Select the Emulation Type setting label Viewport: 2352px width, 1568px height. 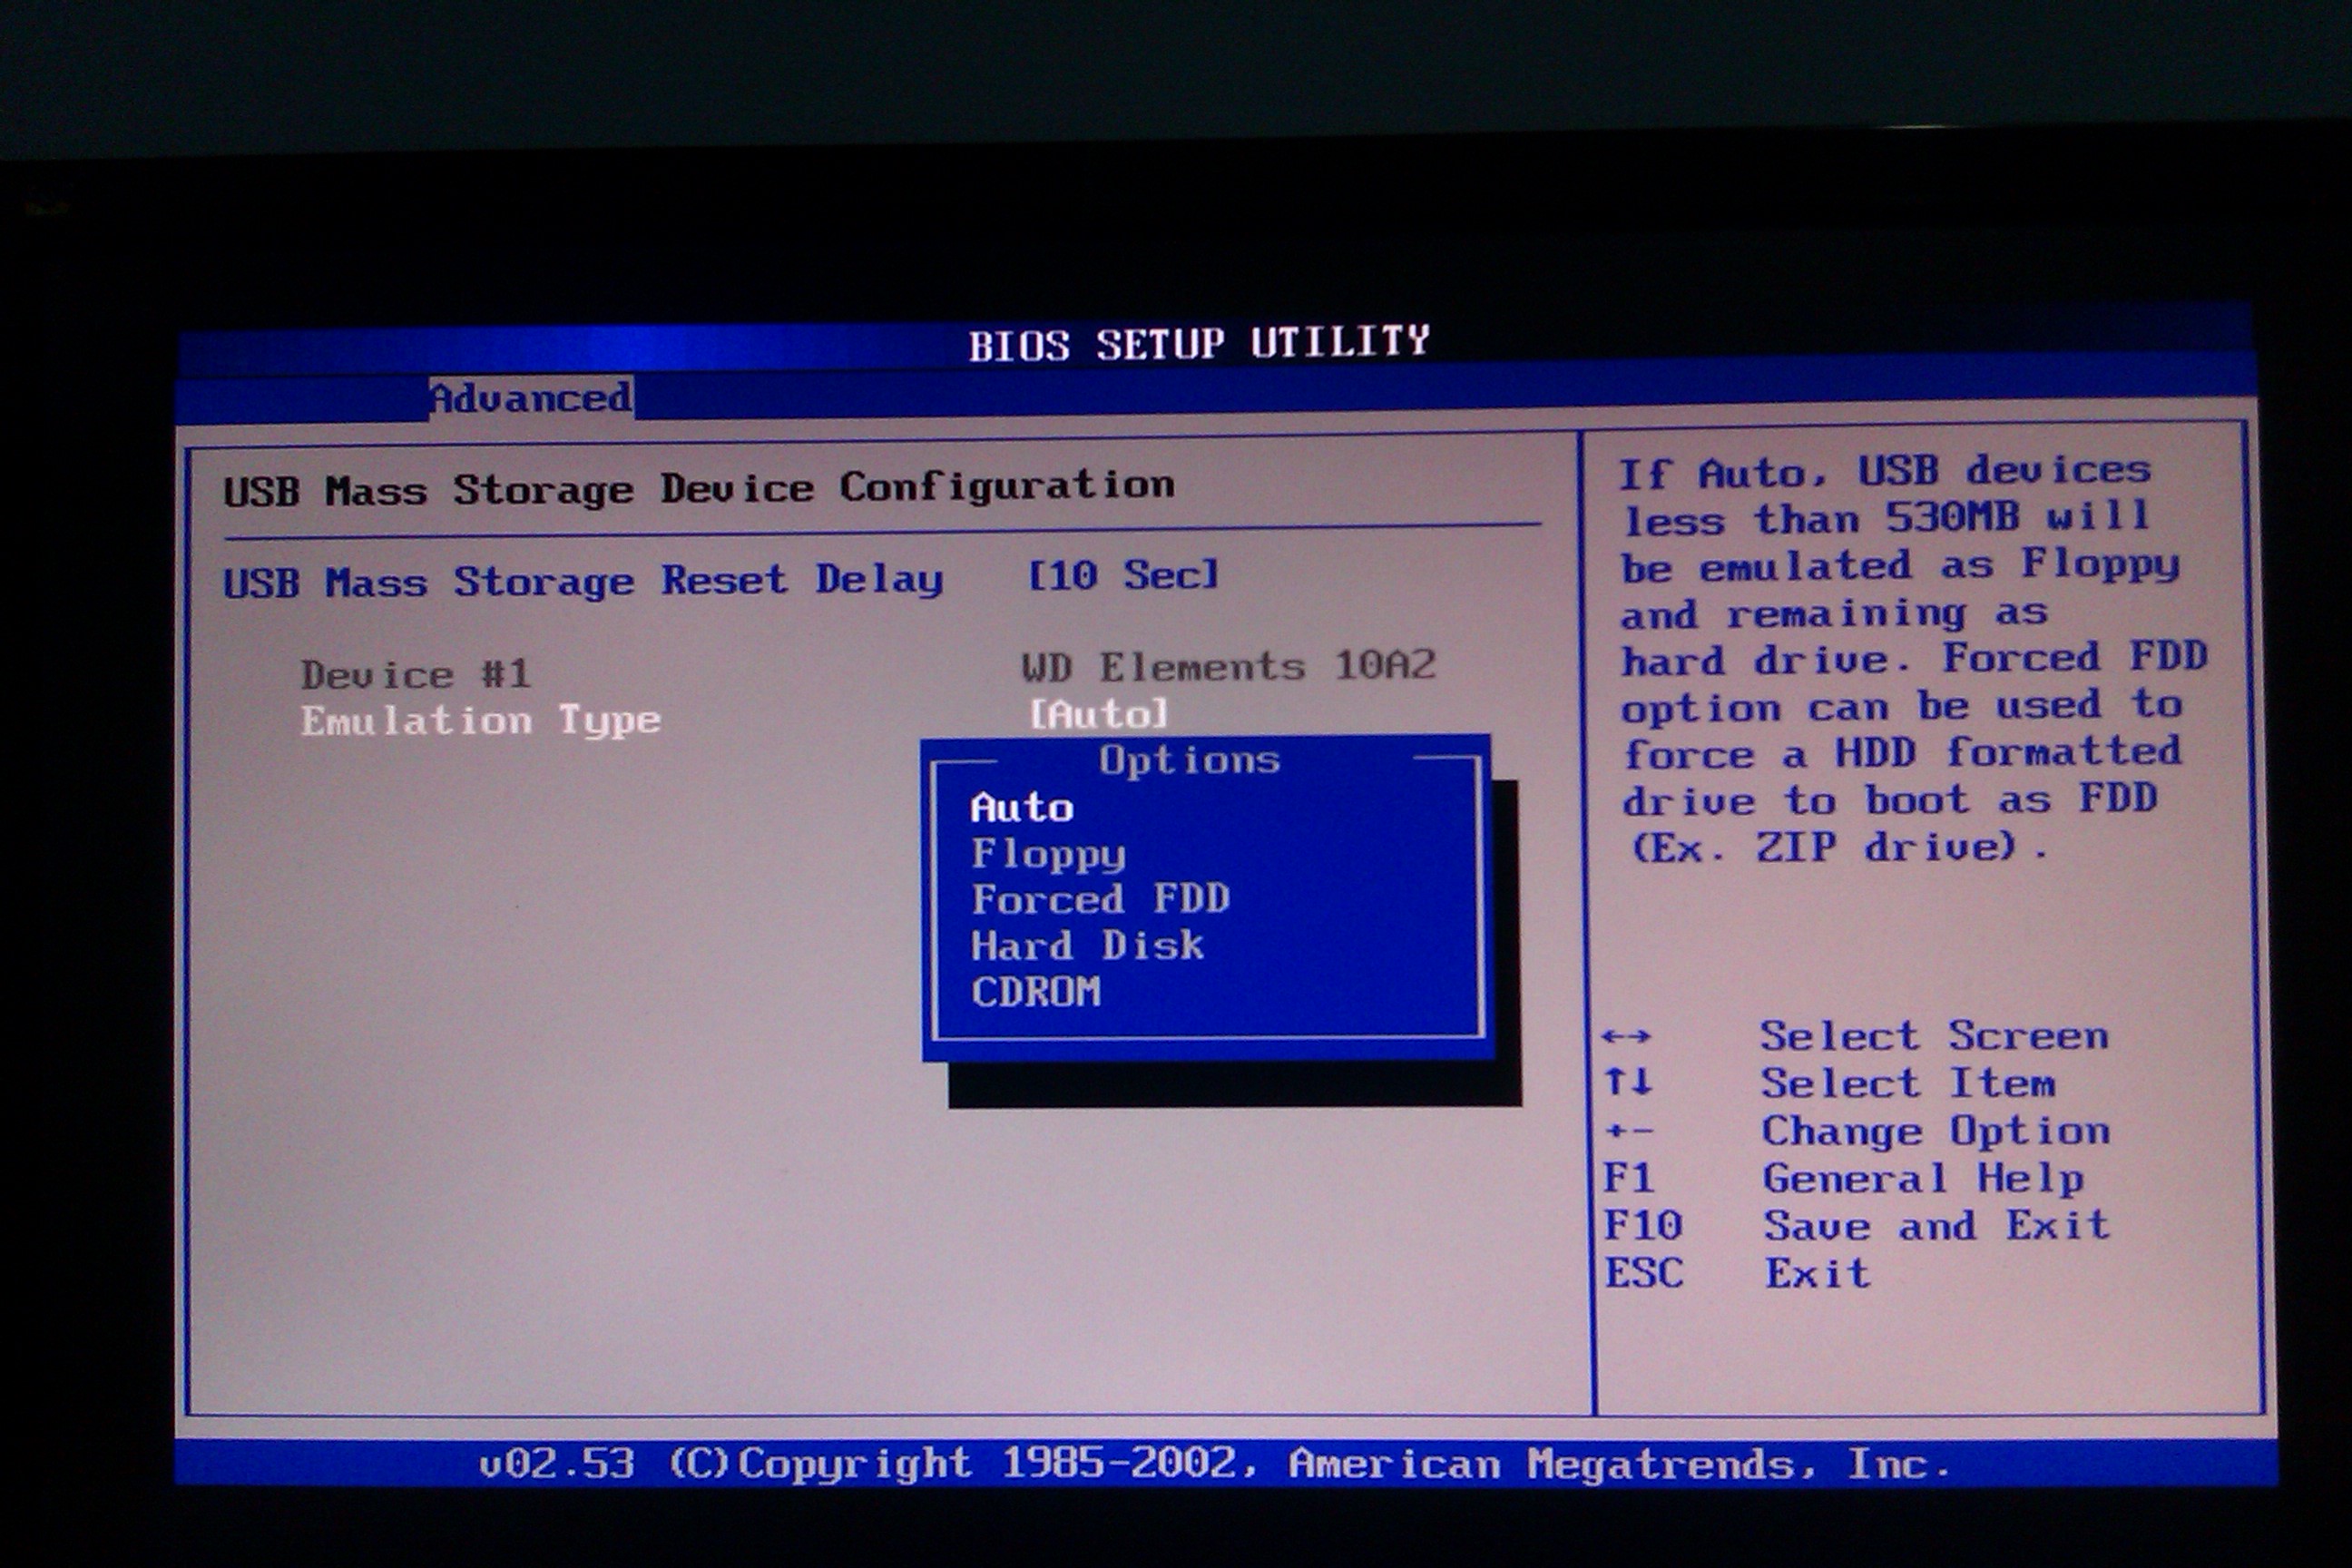(x=480, y=720)
